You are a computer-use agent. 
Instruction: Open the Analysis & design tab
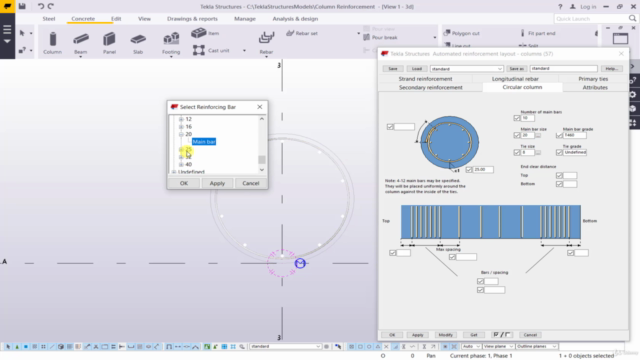tap(295, 19)
